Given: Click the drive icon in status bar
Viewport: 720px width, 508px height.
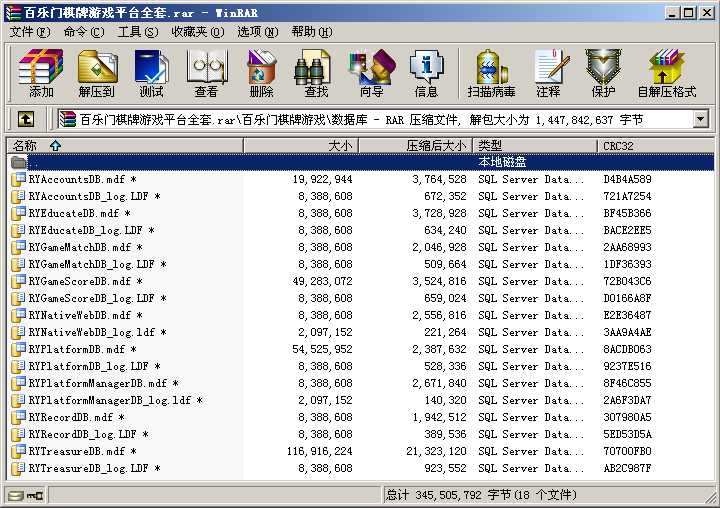Looking at the screenshot, I should (15, 496).
